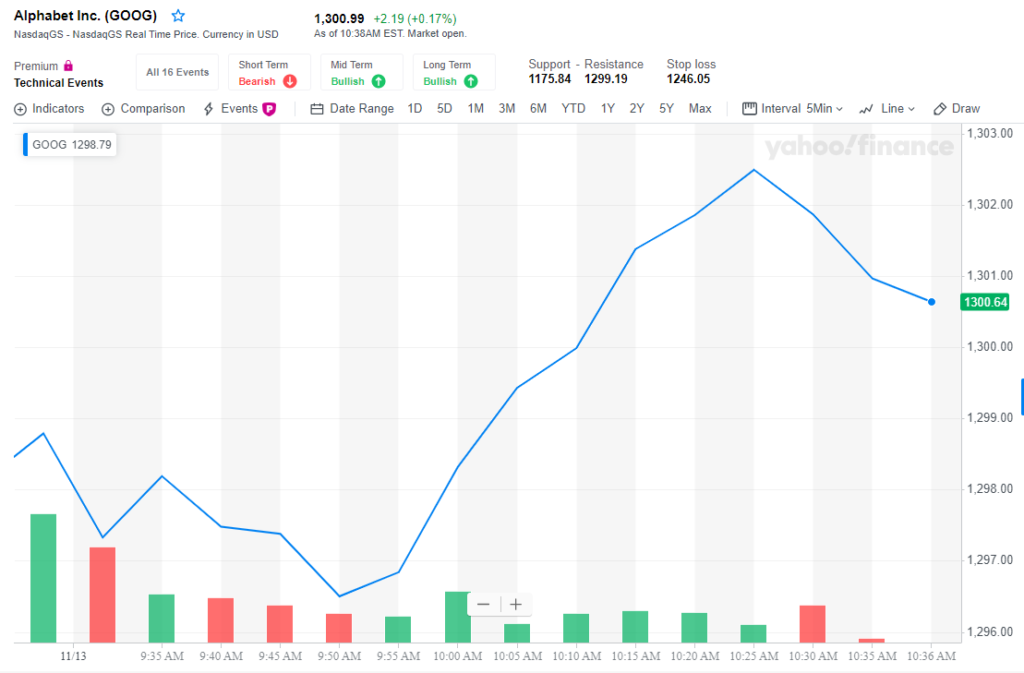Click the latest price dot on line
1024x673 pixels.
click(931, 302)
